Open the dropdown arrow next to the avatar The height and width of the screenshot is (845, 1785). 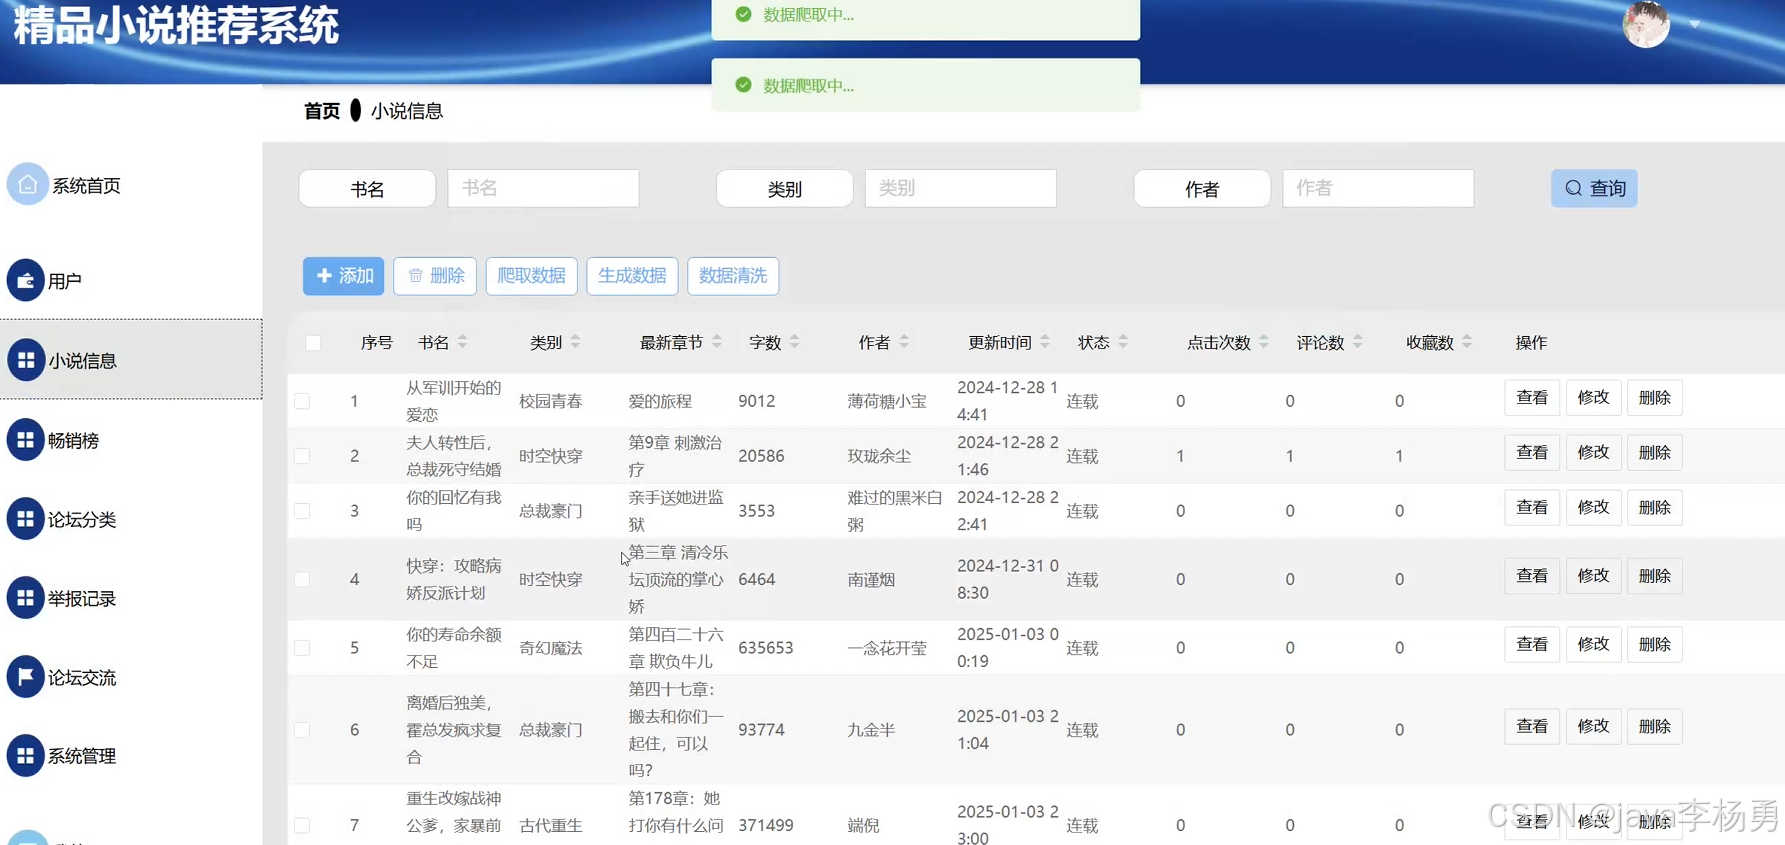click(x=1695, y=24)
